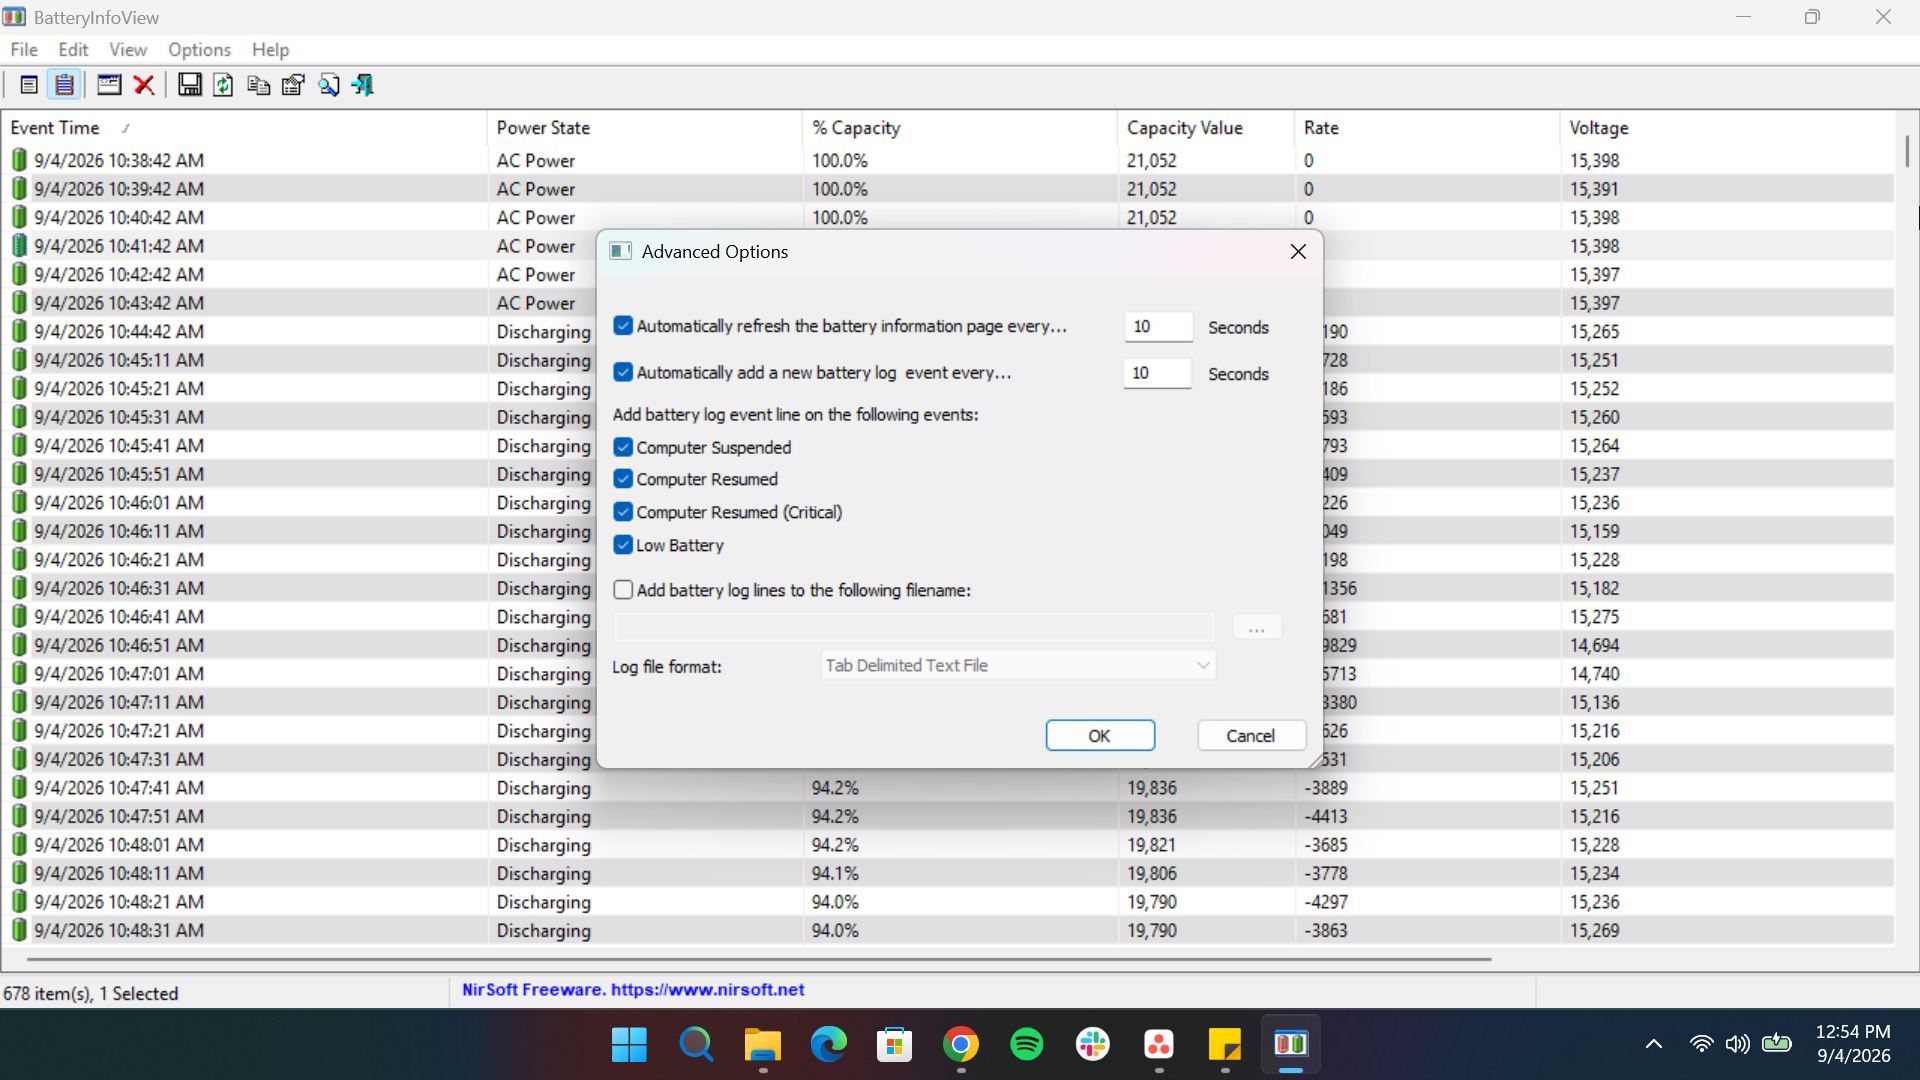Open the Options menu
The height and width of the screenshot is (1080, 1920).
coord(199,49)
